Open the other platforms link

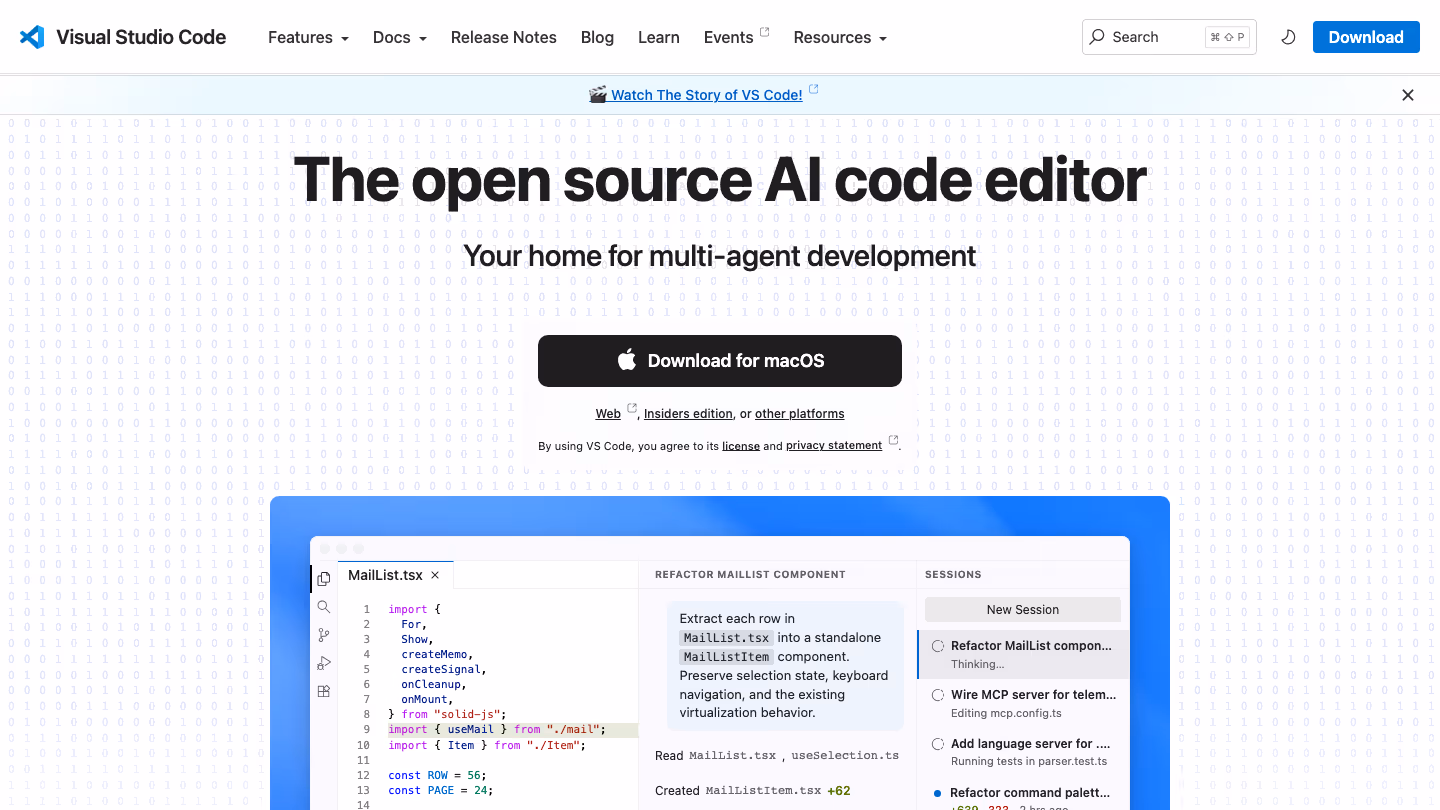tap(800, 414)
